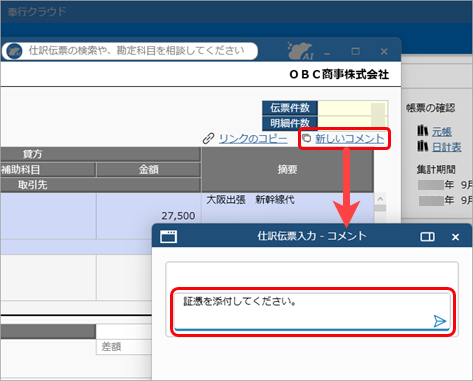Click the comment dialog window icon
The width and height of the screenshot is (473, 381).
(x=169, y=236)
